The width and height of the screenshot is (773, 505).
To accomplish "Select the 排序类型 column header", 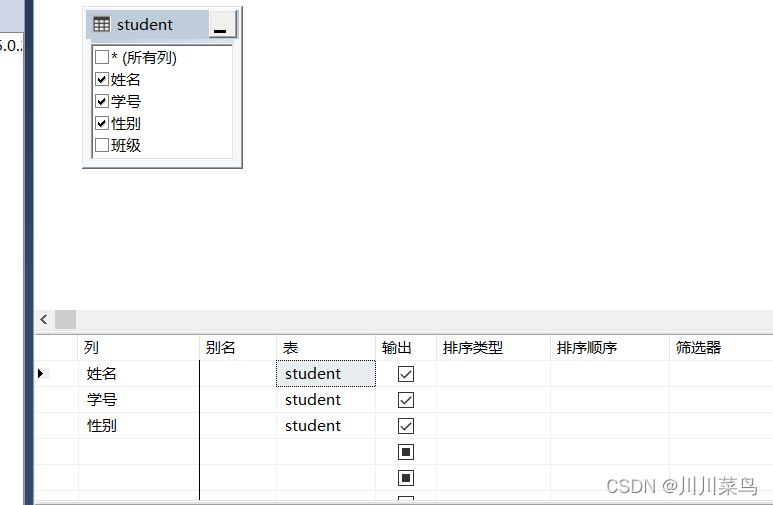I will pyautogui.click(x=493, y=348).
